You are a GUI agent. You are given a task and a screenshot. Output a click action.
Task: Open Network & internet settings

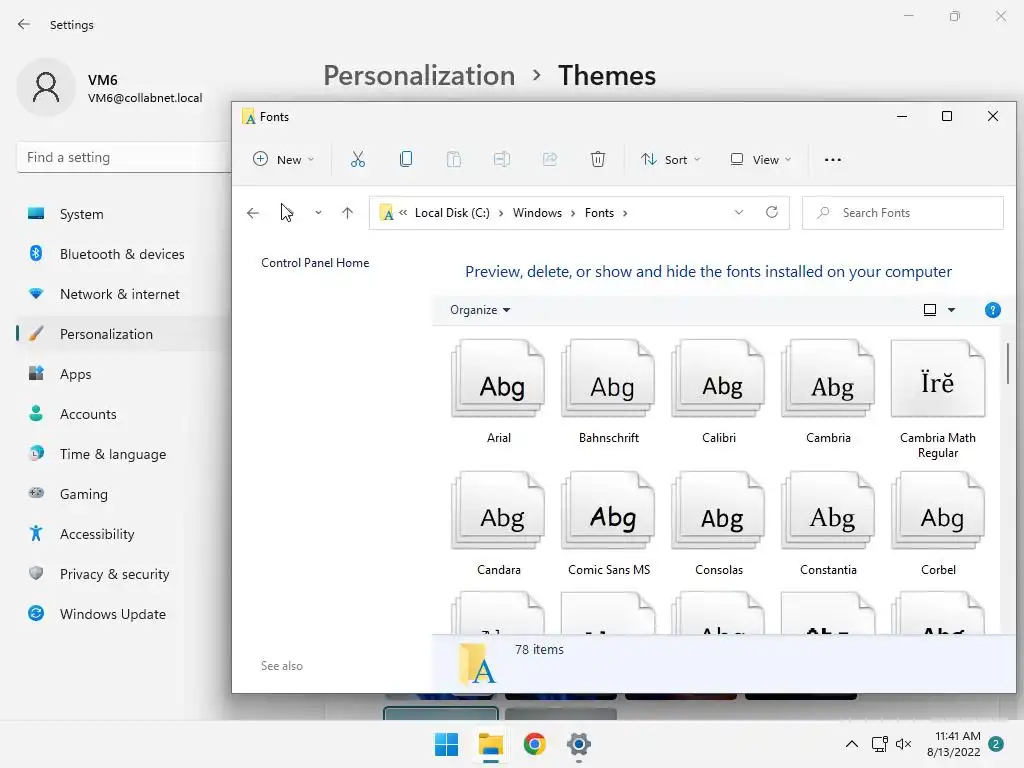(118, 294)
